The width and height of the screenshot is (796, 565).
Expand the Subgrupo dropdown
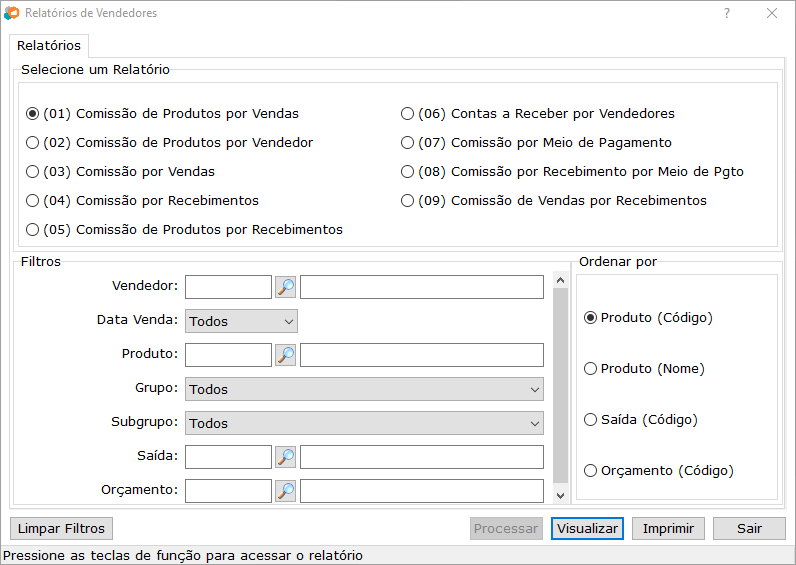tap(364, 423)
